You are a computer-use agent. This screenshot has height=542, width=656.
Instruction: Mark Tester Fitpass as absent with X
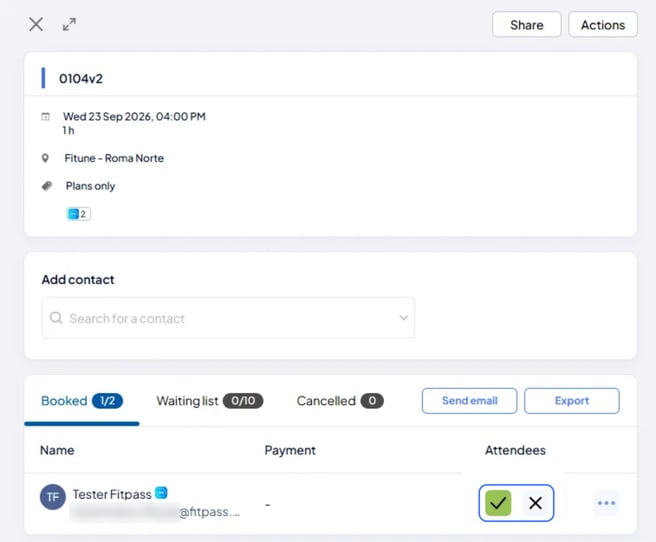(x=535, y=503)
